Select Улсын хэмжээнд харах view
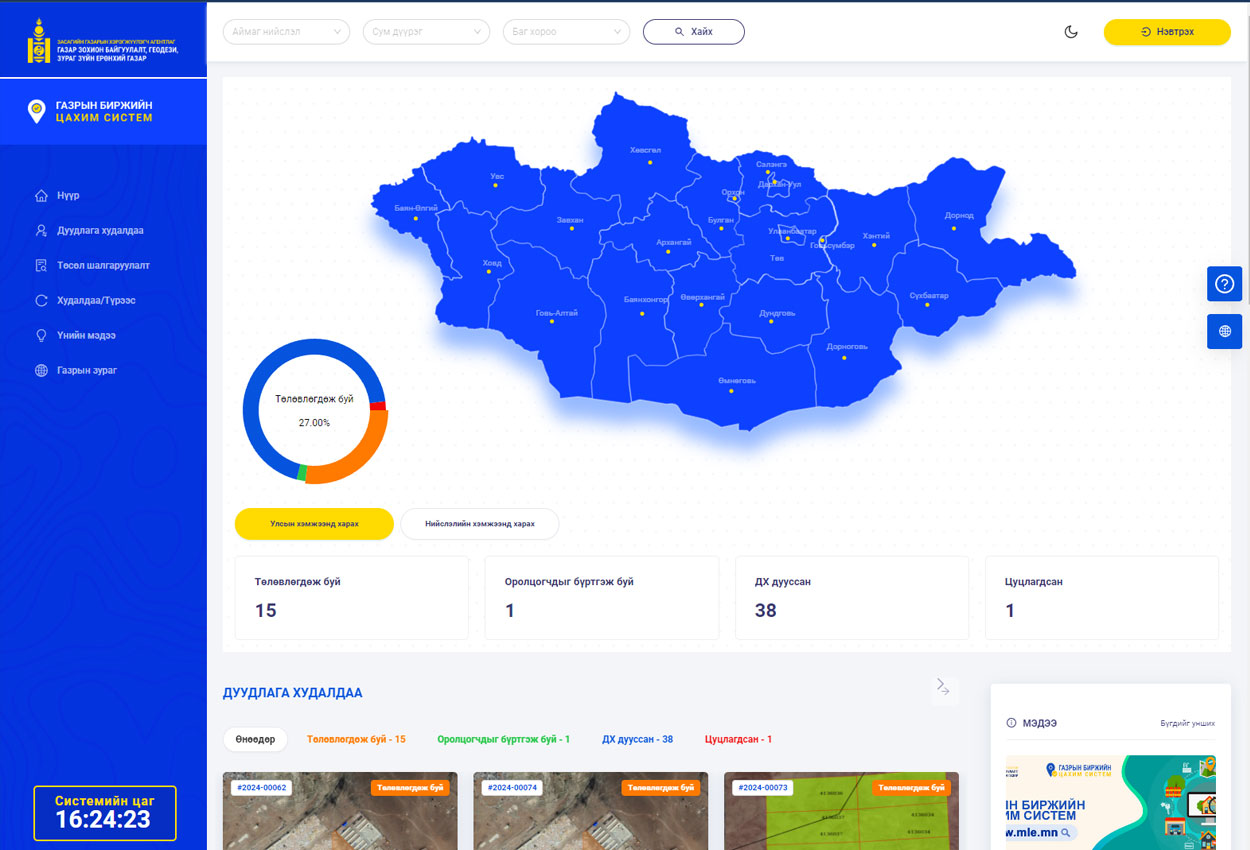 coord(314,524)
